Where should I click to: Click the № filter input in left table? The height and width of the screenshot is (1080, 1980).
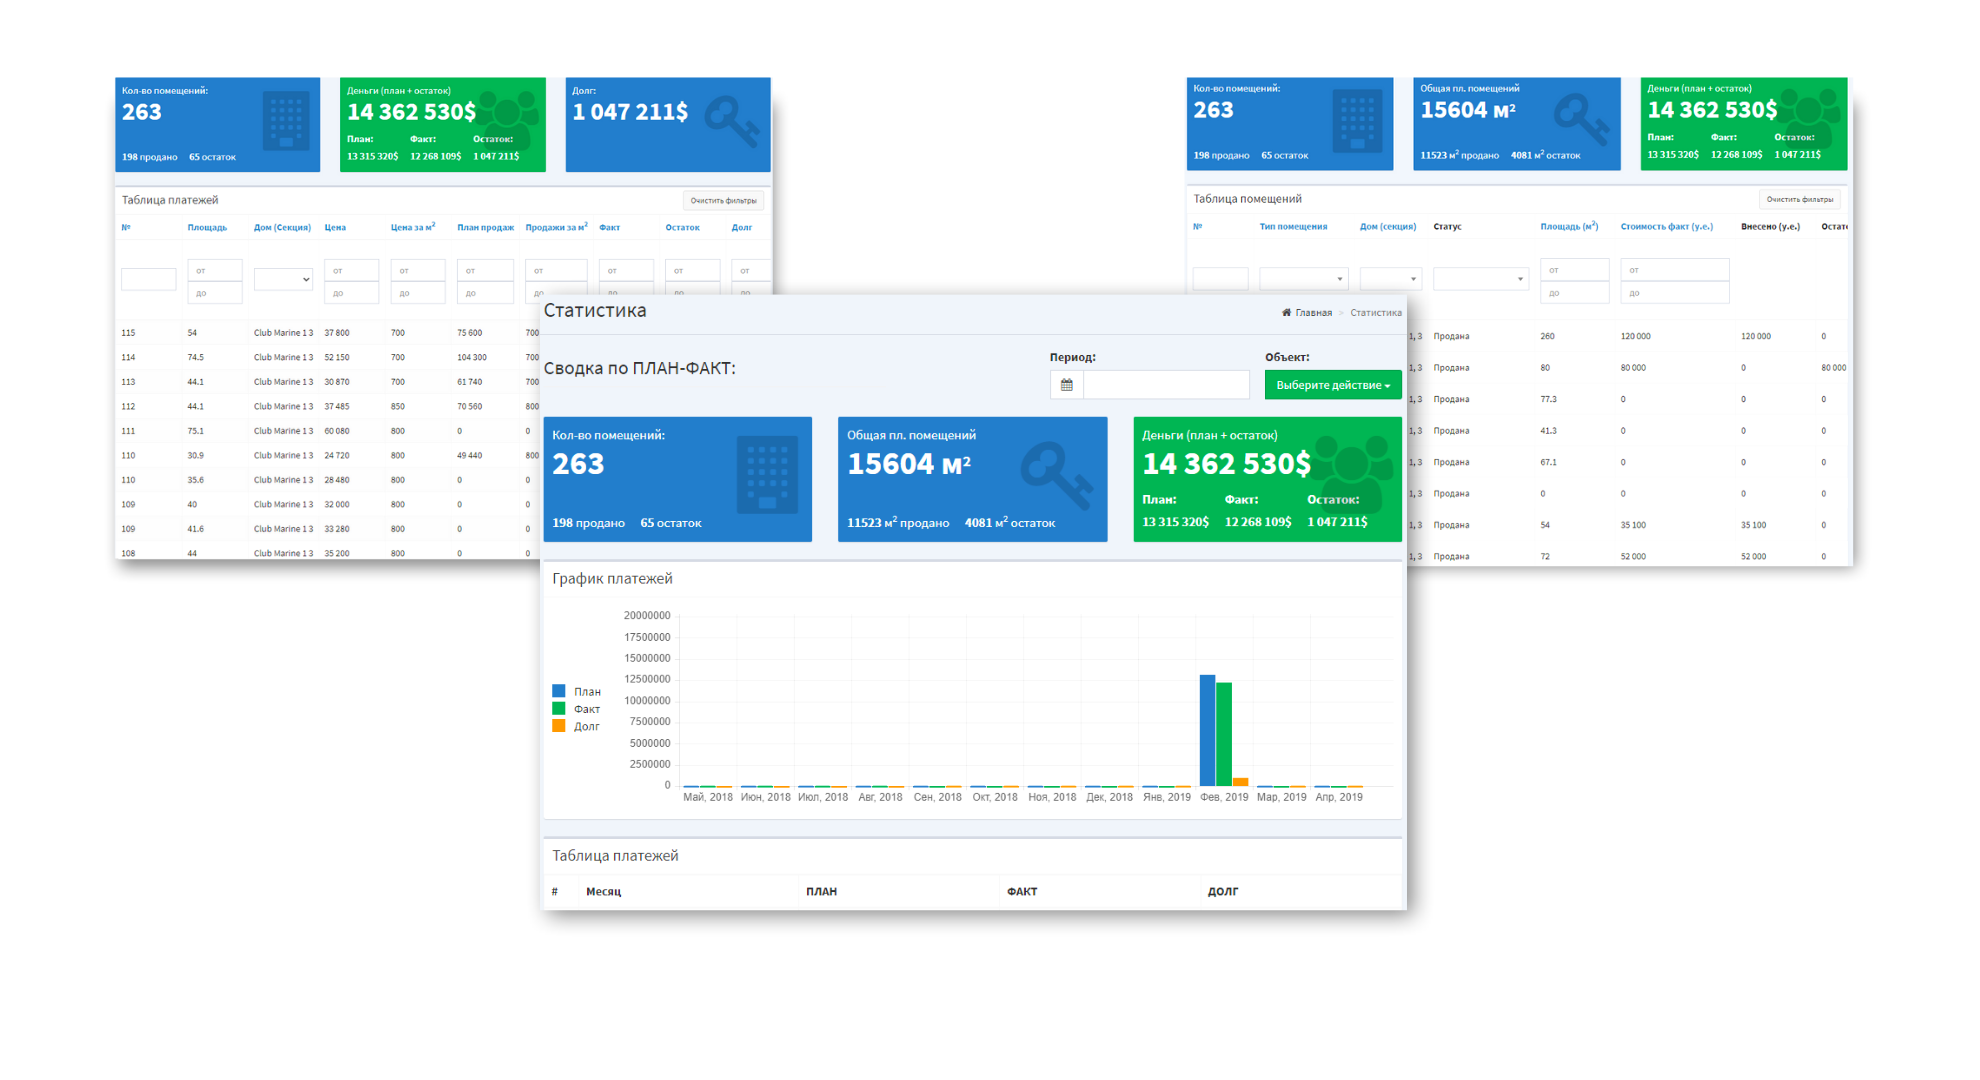[148, 280]
